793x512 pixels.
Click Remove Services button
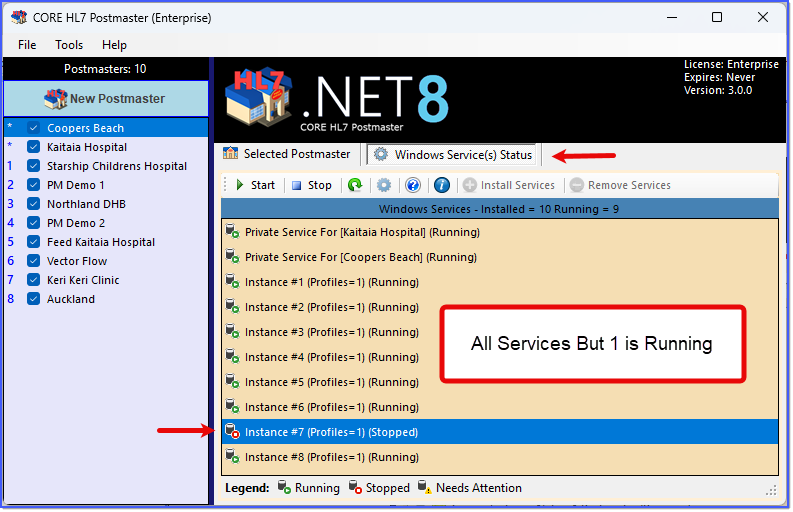[x=621, y=185]
